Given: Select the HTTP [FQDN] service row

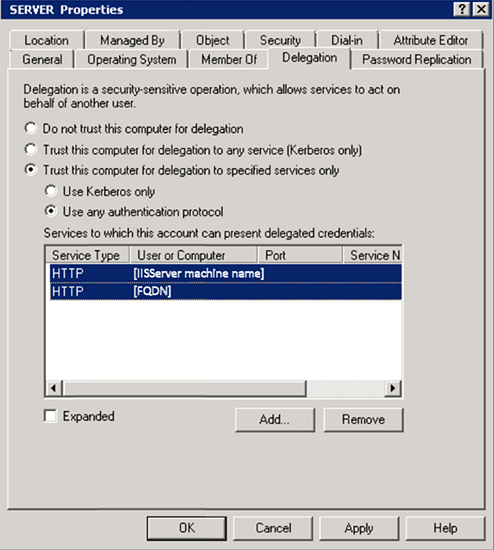Looking at the screenshot, I should coord(226,291).
